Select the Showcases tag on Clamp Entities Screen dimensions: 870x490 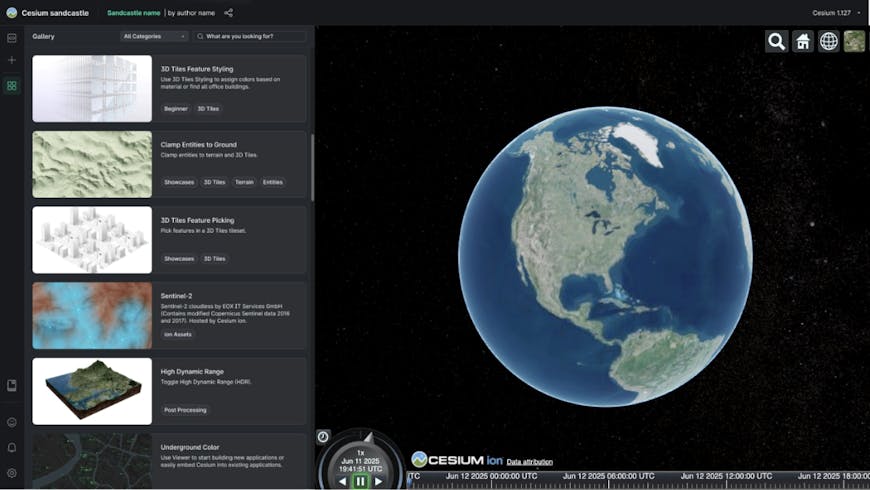179,182
